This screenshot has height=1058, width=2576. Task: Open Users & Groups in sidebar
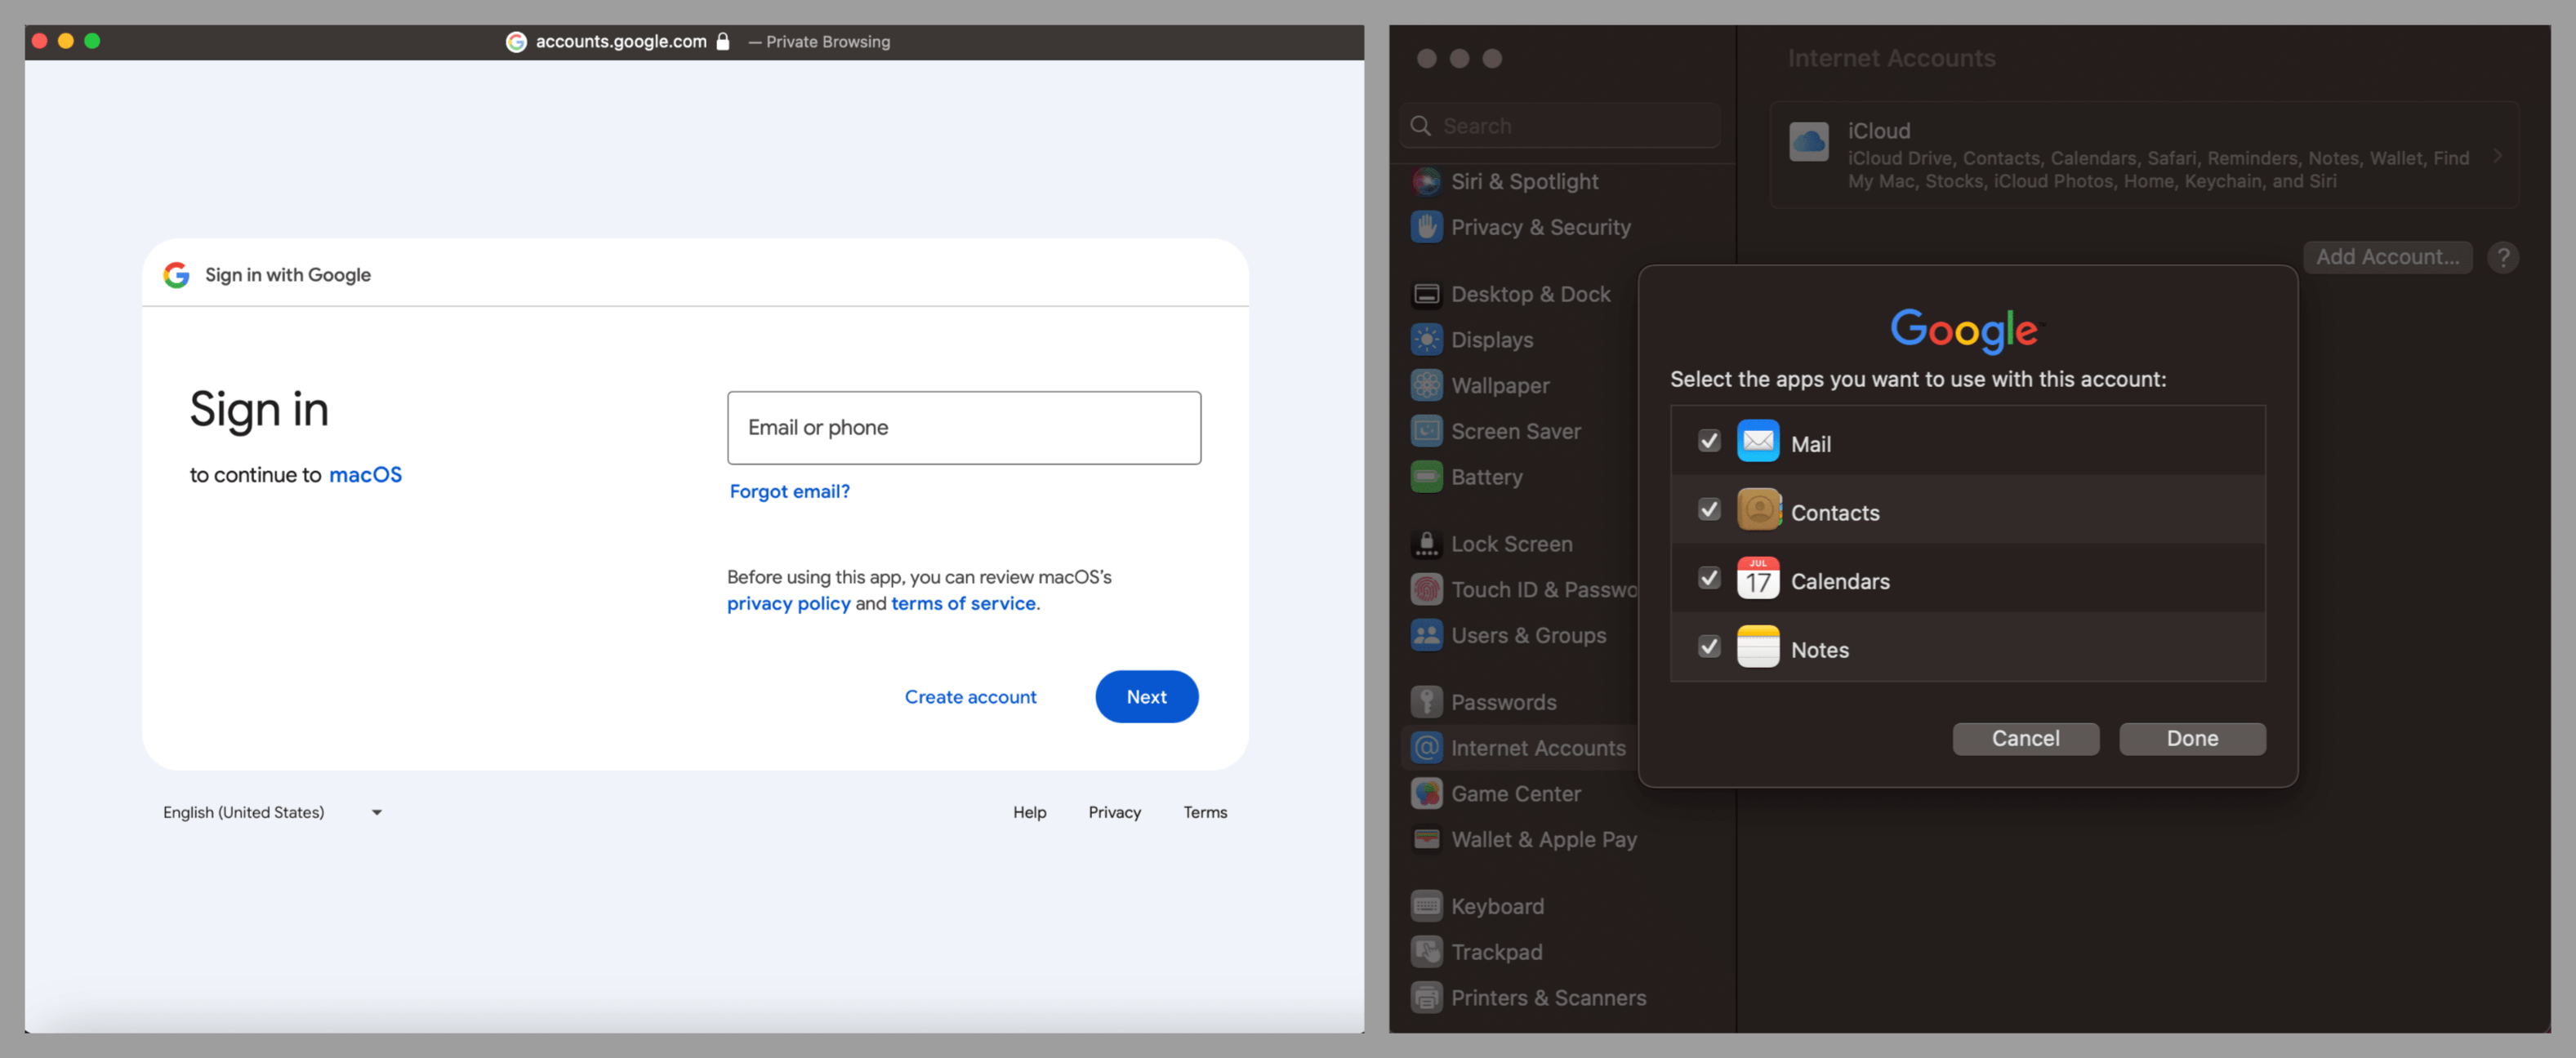1528,635
